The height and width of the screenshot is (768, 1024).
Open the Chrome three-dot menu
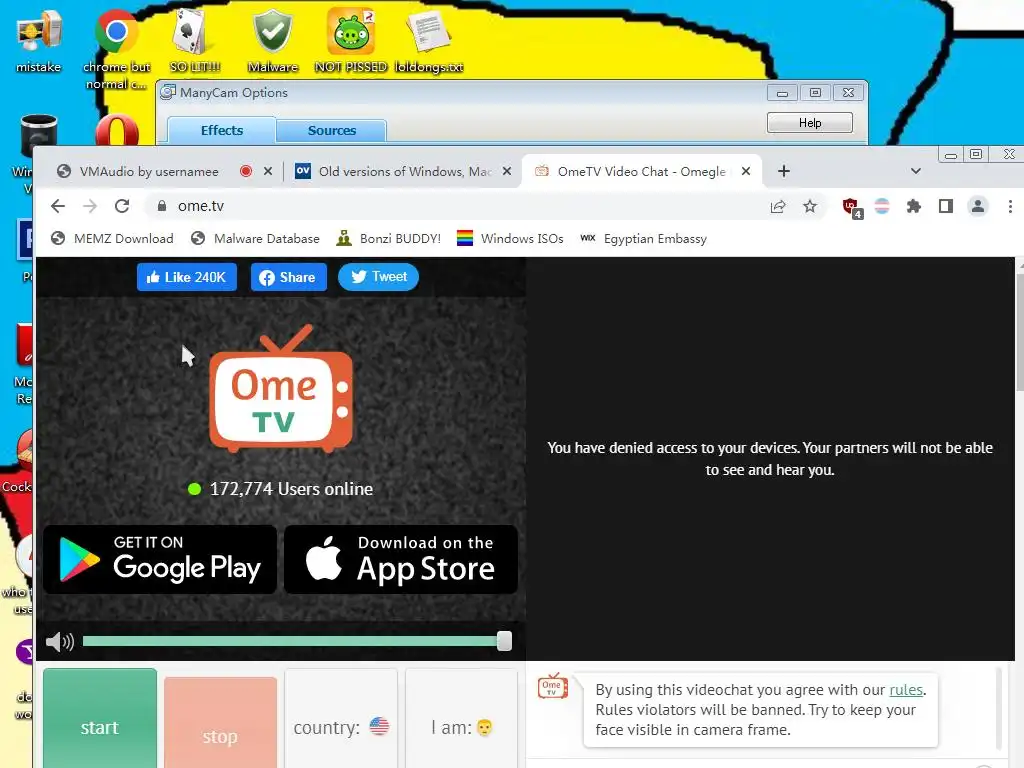pyautogui.click(x=1010, y=206)
